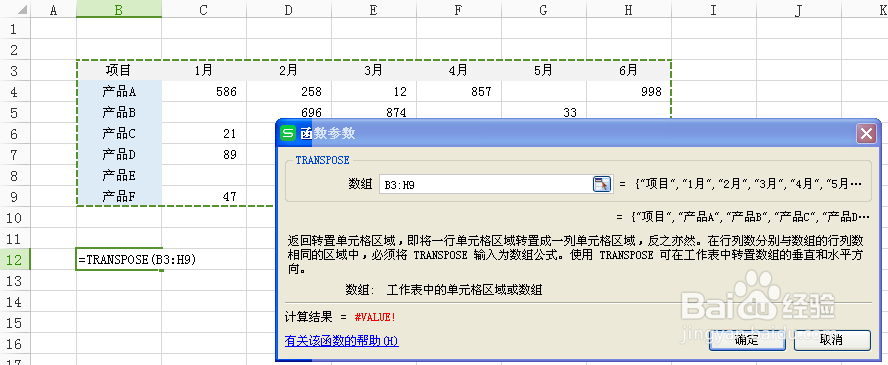
Task: Select row 16 header
Action: (x=15, y=343)
